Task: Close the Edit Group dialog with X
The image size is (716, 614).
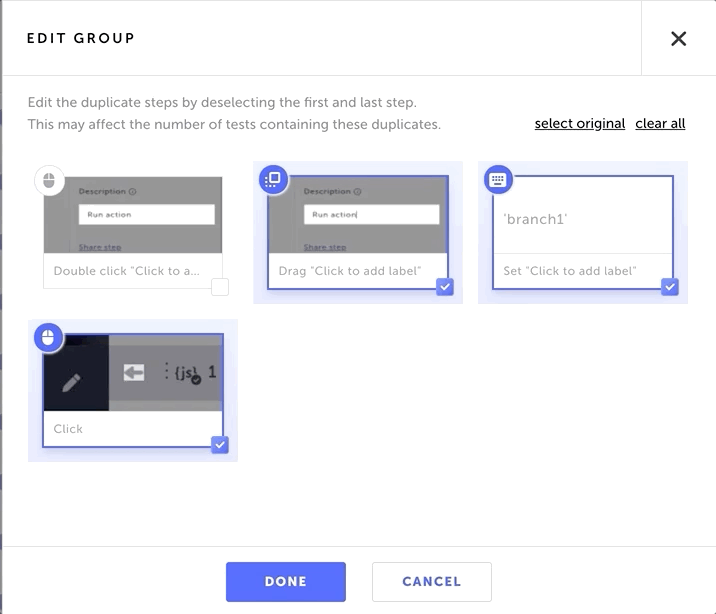Action: click(679, 38)
